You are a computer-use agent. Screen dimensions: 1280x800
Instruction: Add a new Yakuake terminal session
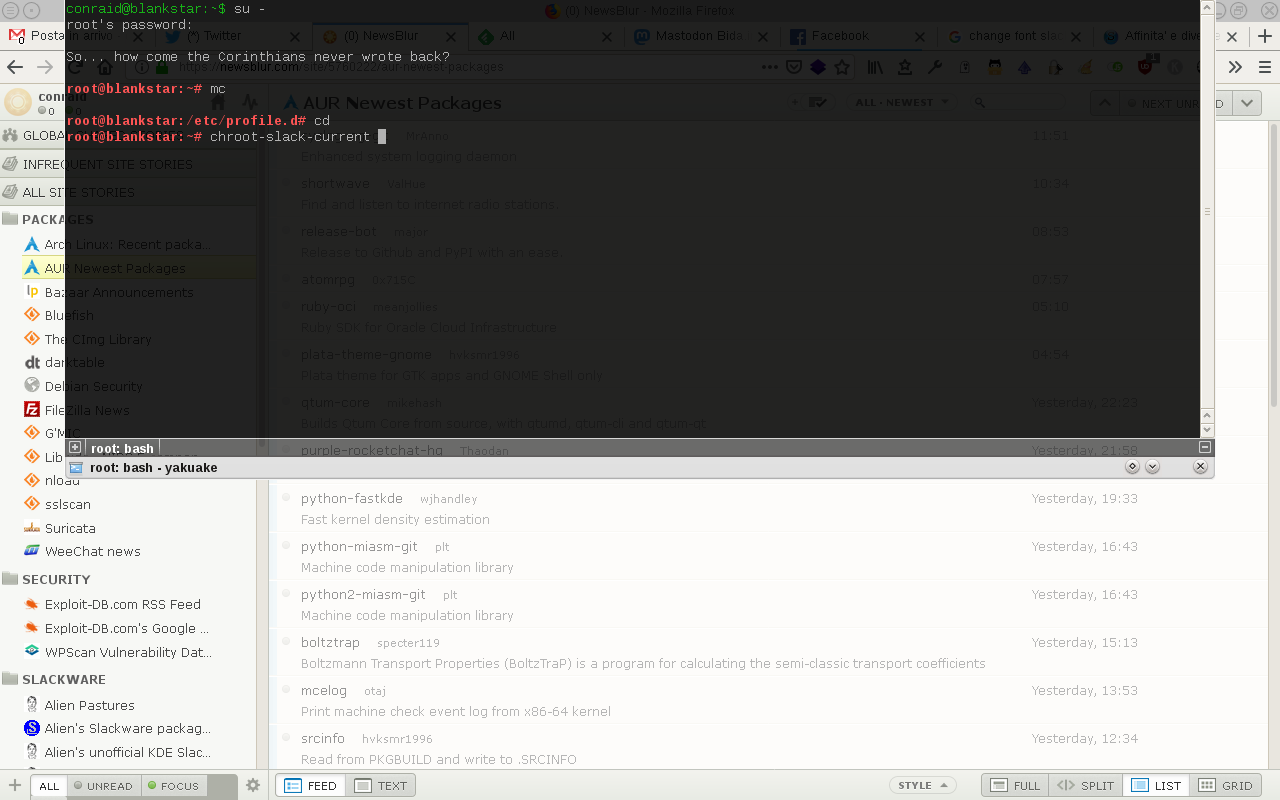(75, 448)
